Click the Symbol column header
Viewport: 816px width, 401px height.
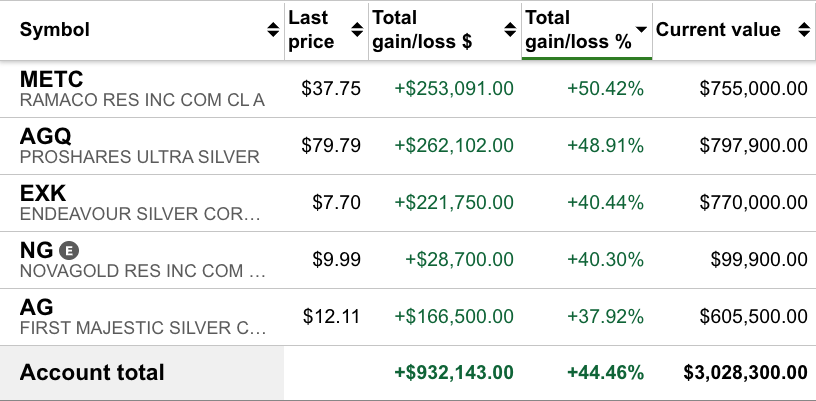click(55, 30)
